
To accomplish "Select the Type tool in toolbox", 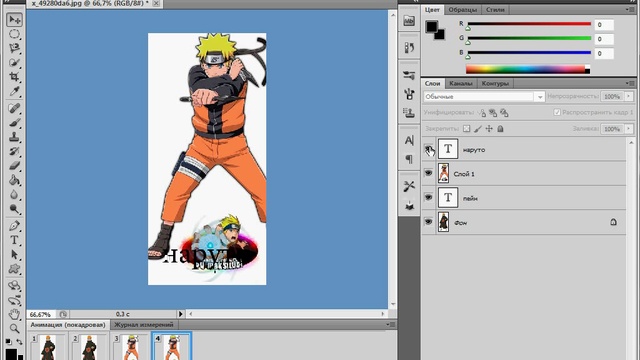I will click(14, 240).
